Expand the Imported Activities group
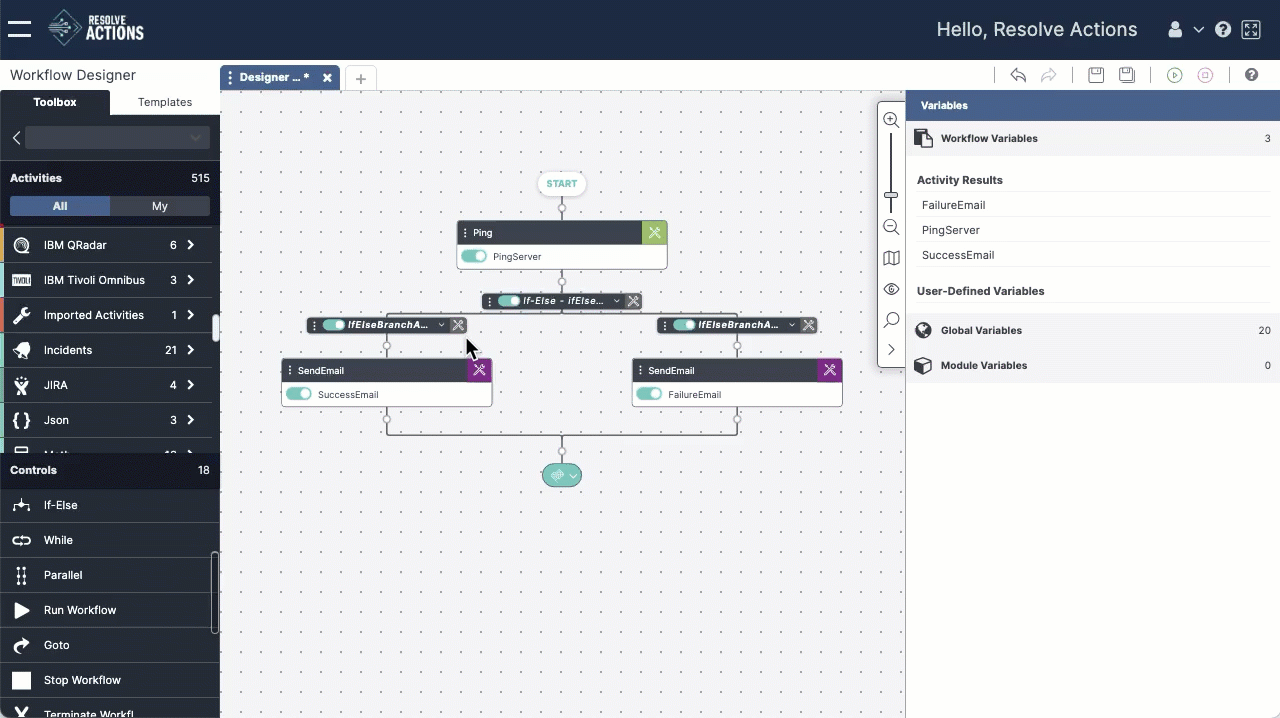Viewport: 1280px width, 718px height. (190, 315)
